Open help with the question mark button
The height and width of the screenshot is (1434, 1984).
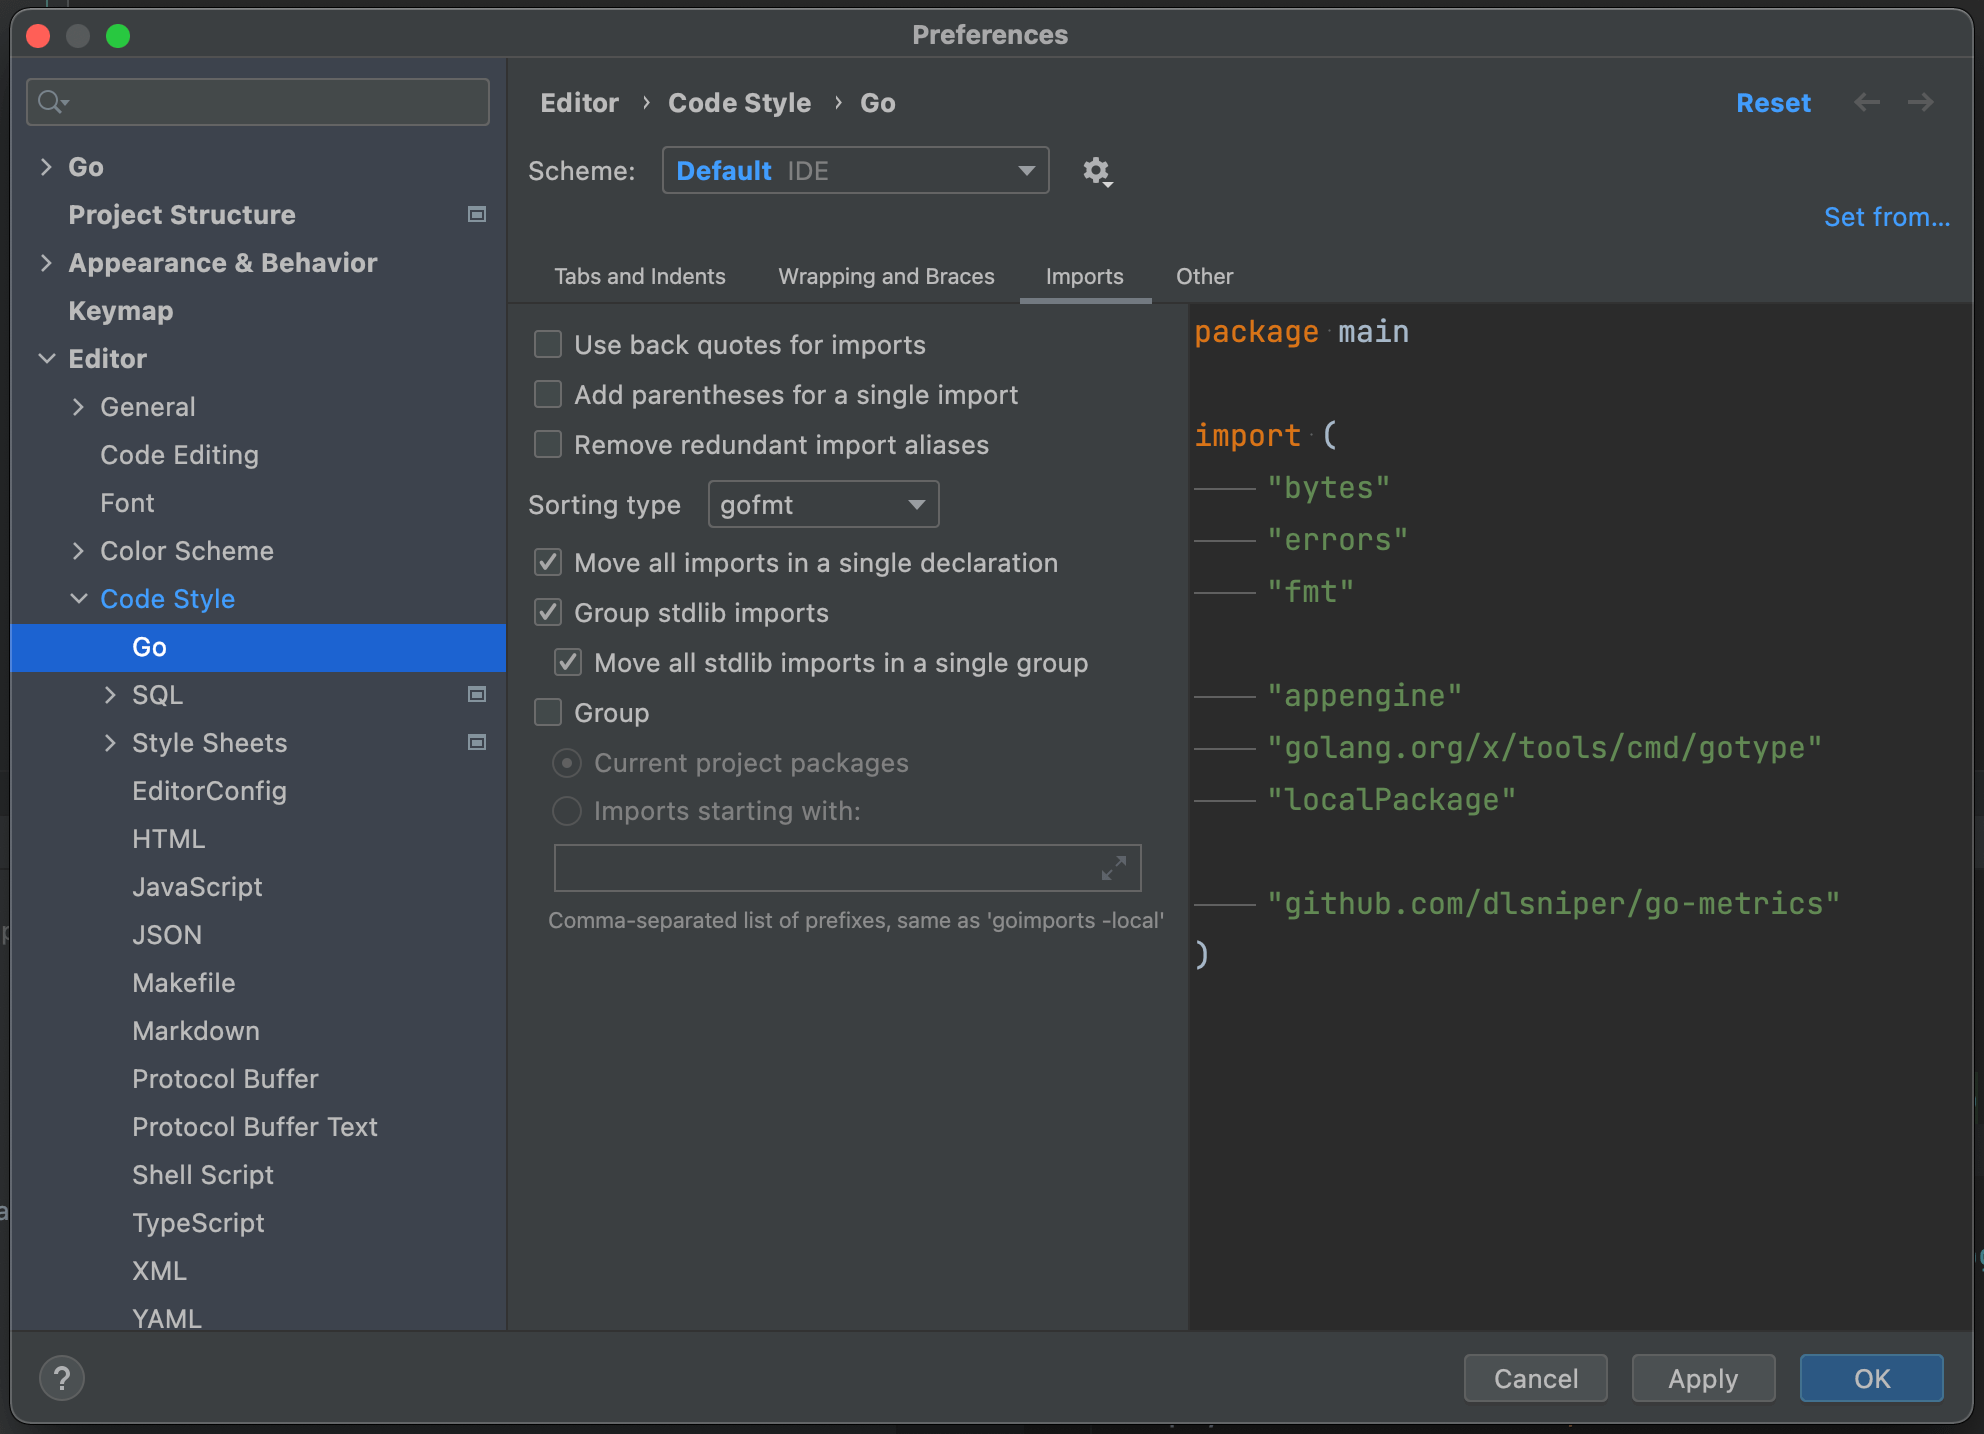point(62,1378)
